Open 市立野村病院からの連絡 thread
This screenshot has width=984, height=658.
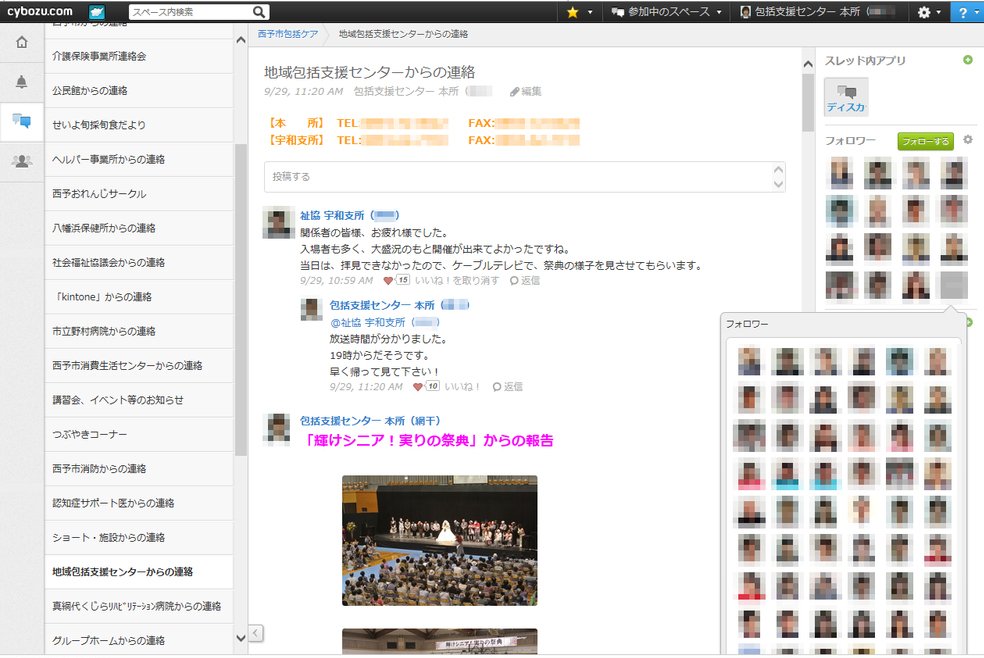[x=139, y=331]
